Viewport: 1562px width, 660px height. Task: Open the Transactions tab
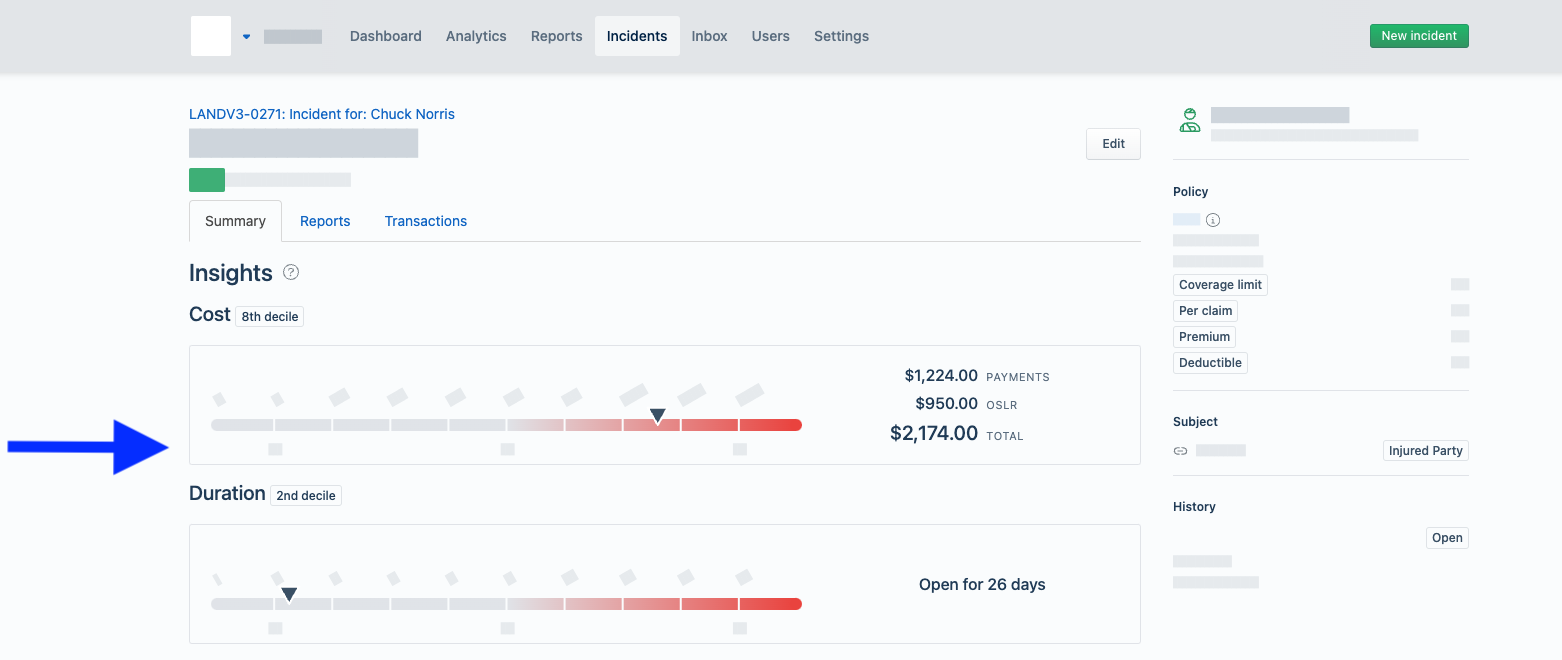(426, 221)
